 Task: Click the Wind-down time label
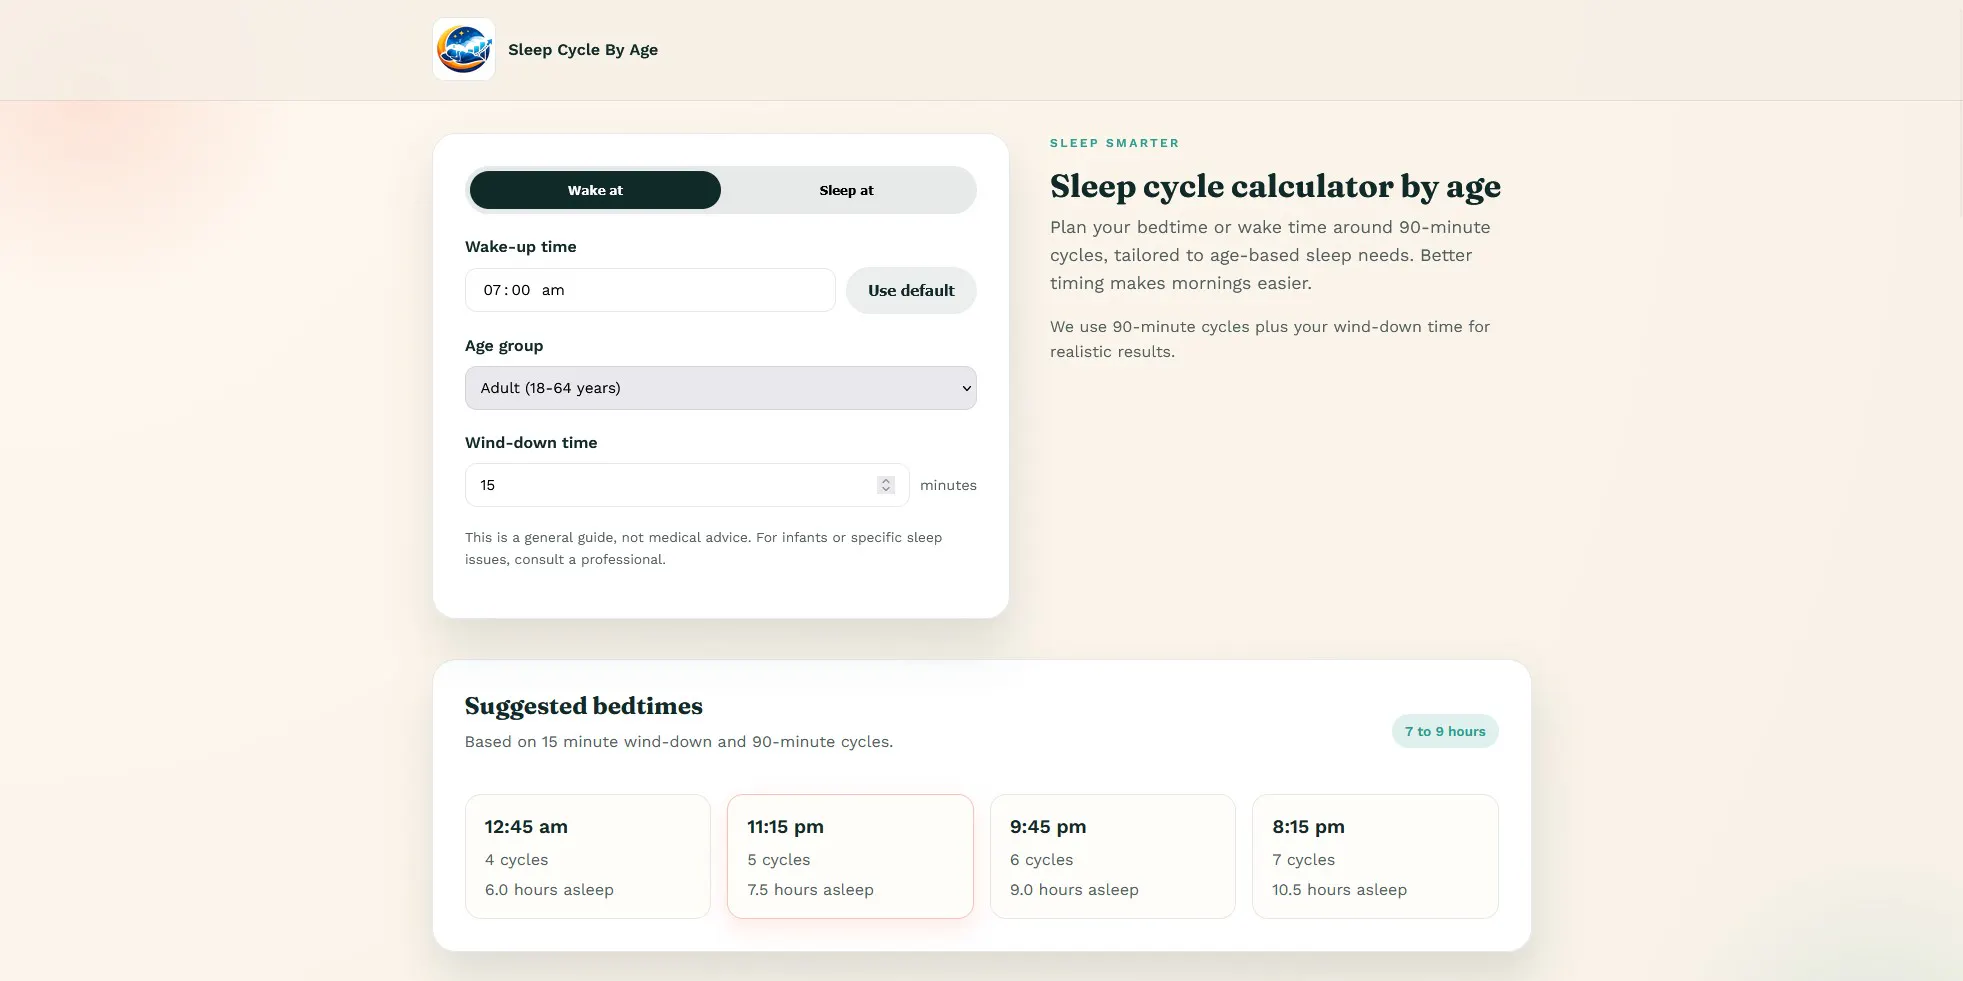(531, 443)
